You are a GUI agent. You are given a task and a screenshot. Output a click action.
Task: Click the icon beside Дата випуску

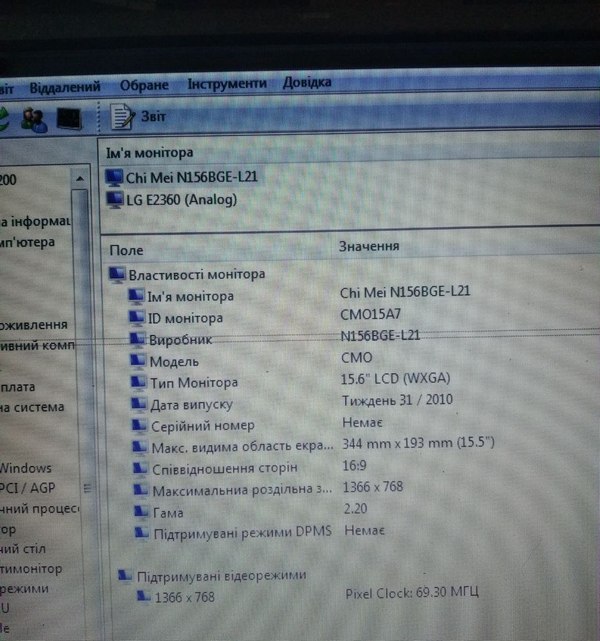coord(138,404)
